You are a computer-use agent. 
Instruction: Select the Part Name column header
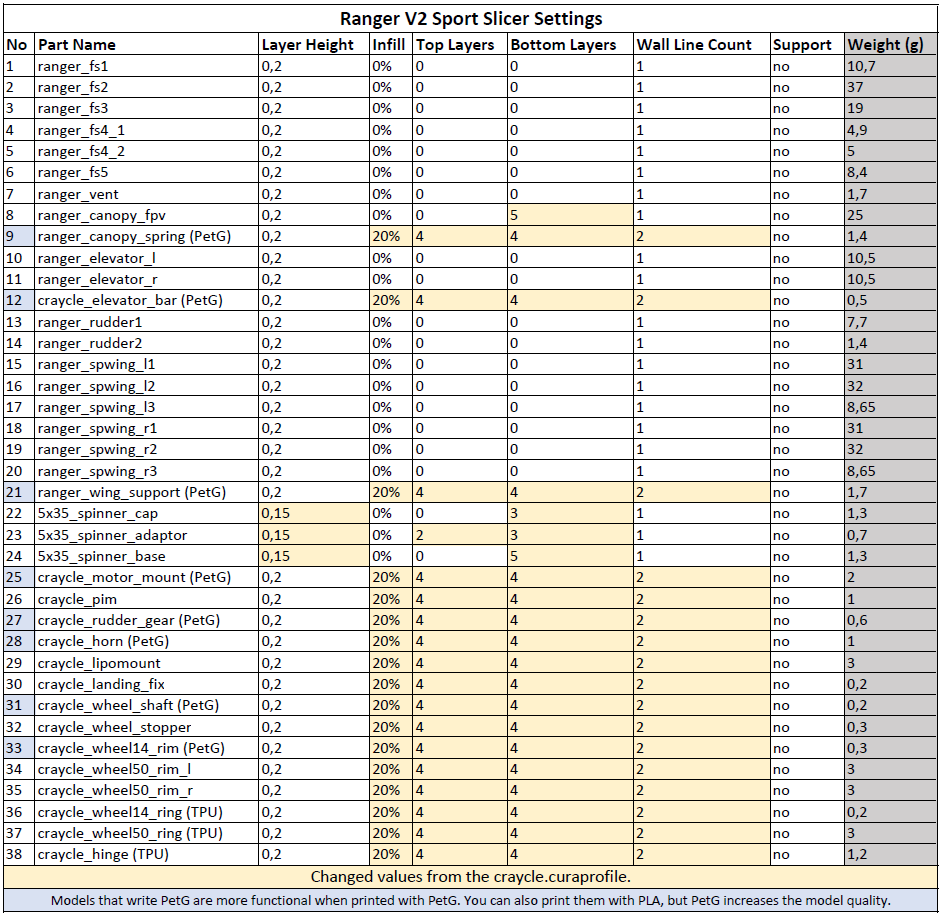point(77,45)
